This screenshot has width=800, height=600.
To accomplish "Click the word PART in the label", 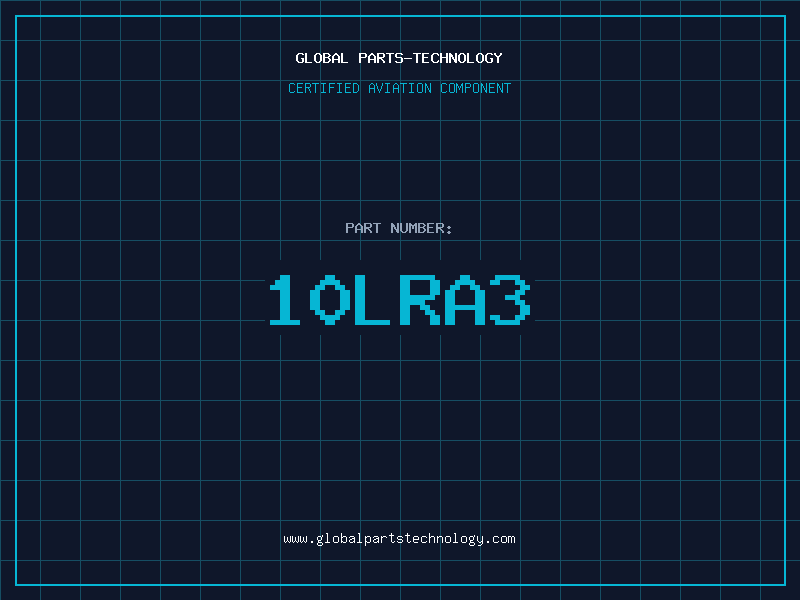I will point(363,228).
